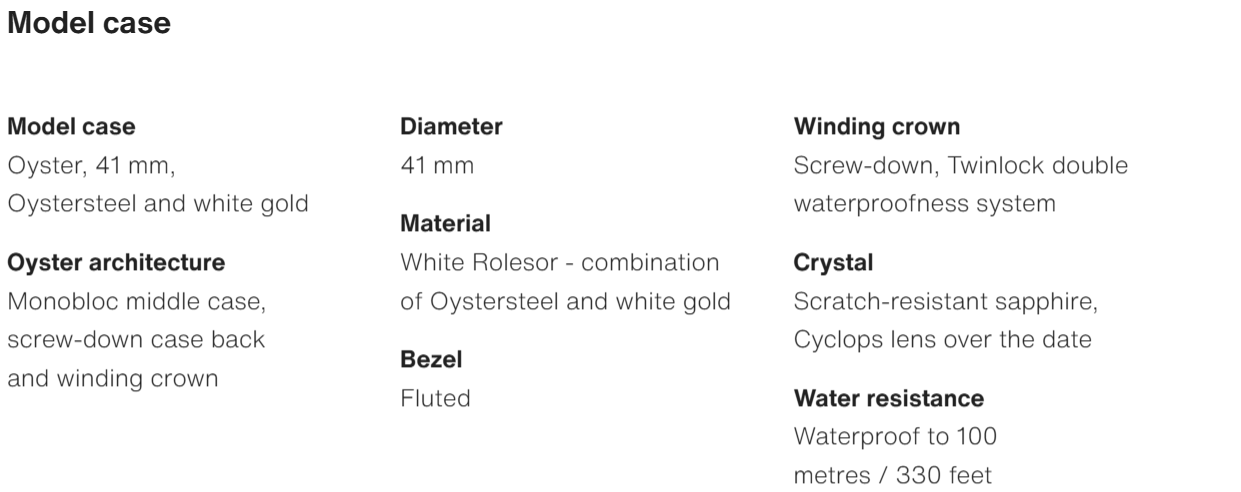Viewport: 1241px width, 492px height.
Task: Select the 'White Rolesor - combination' text line
Action: [559, 263]
